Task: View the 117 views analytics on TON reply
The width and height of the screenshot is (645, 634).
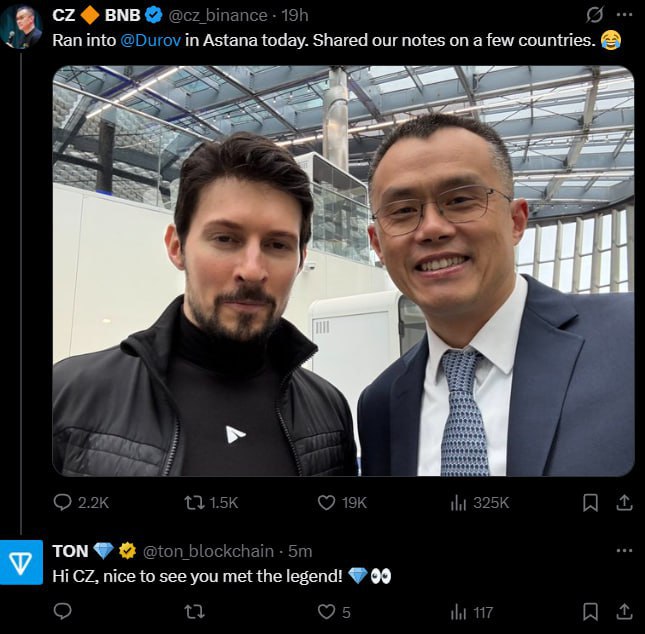Action: (460, 611)
